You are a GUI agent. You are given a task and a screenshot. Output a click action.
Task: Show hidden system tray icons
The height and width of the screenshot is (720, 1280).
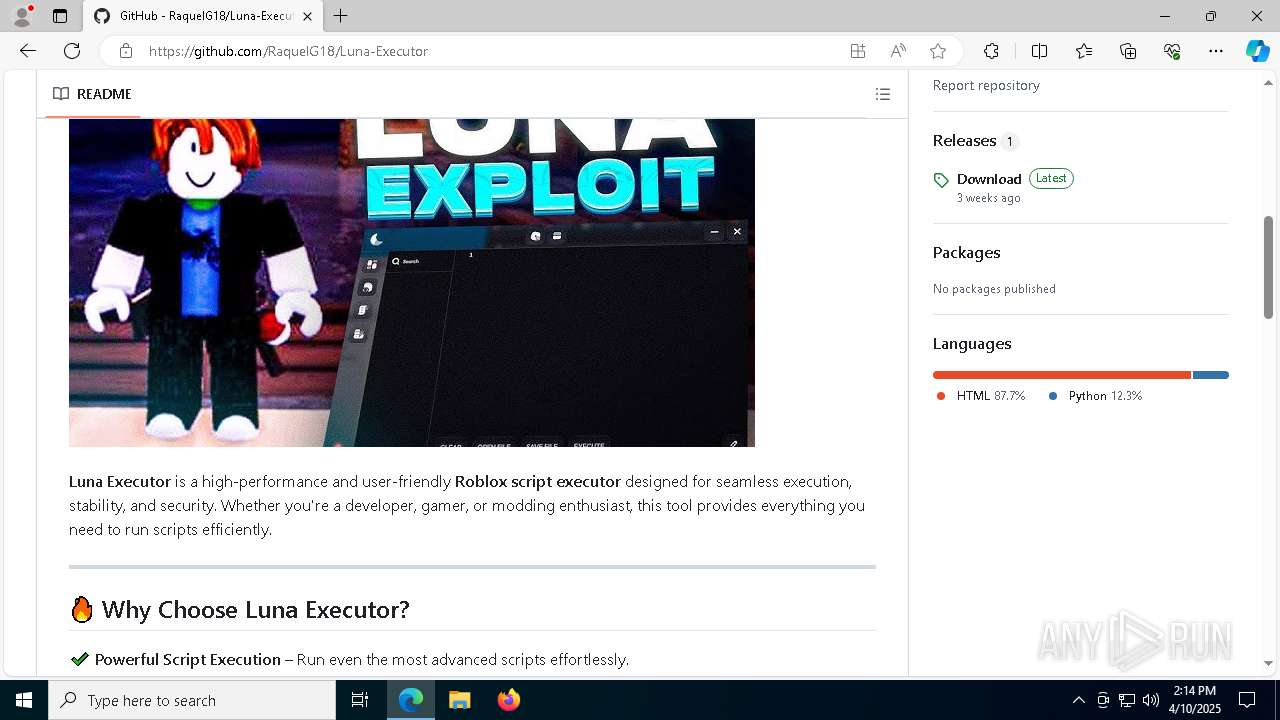click(1078, 700)
